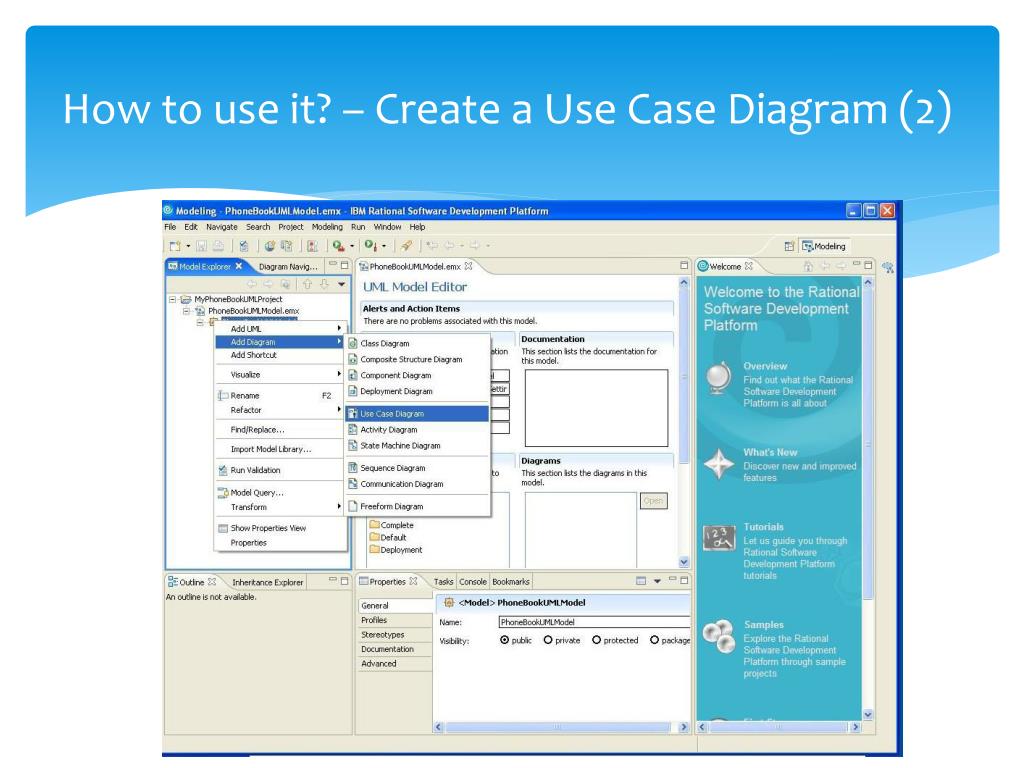Click the Open Perspective icon beside Modeling
Image resolution: width=1024 pixels, height=768 pixels.
coord(790,246)
